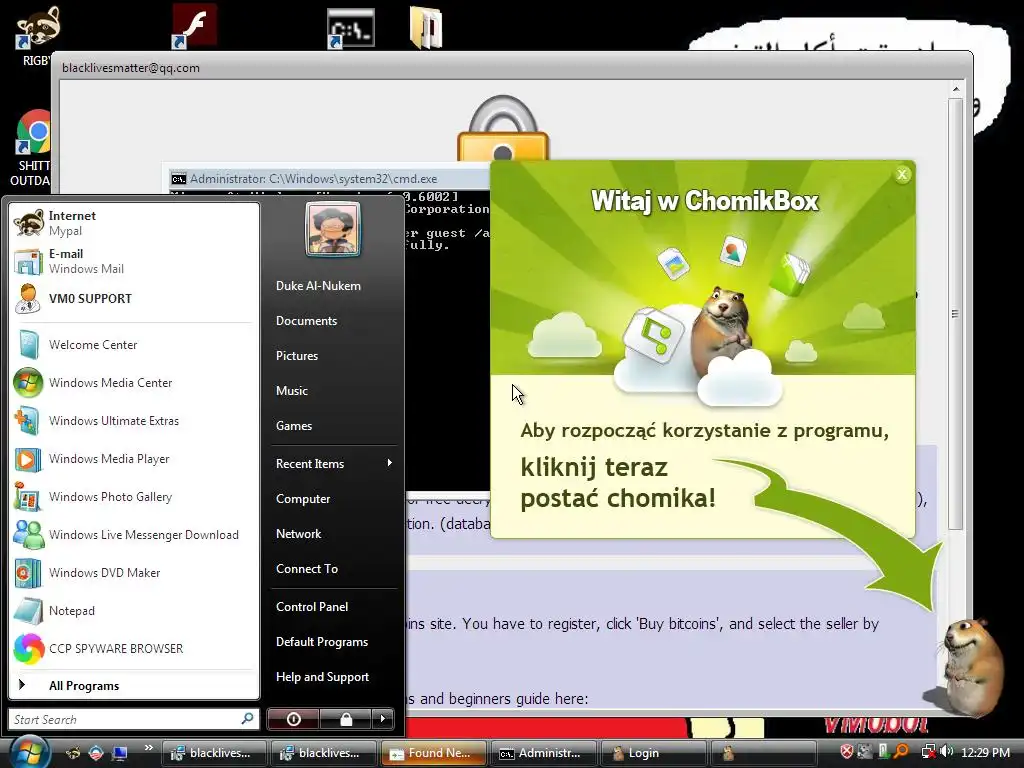Click the Obama logo Quick Launch icon

click(96, 753)
